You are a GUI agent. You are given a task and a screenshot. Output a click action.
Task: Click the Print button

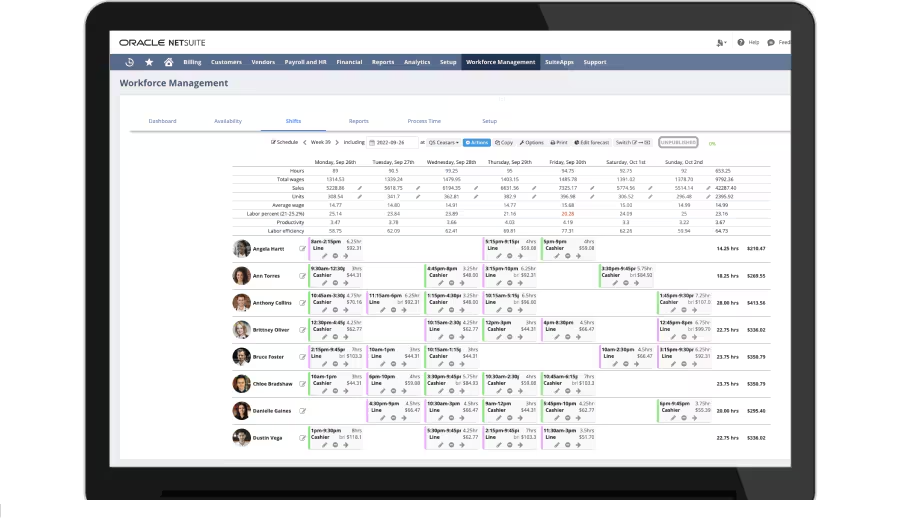559,143
